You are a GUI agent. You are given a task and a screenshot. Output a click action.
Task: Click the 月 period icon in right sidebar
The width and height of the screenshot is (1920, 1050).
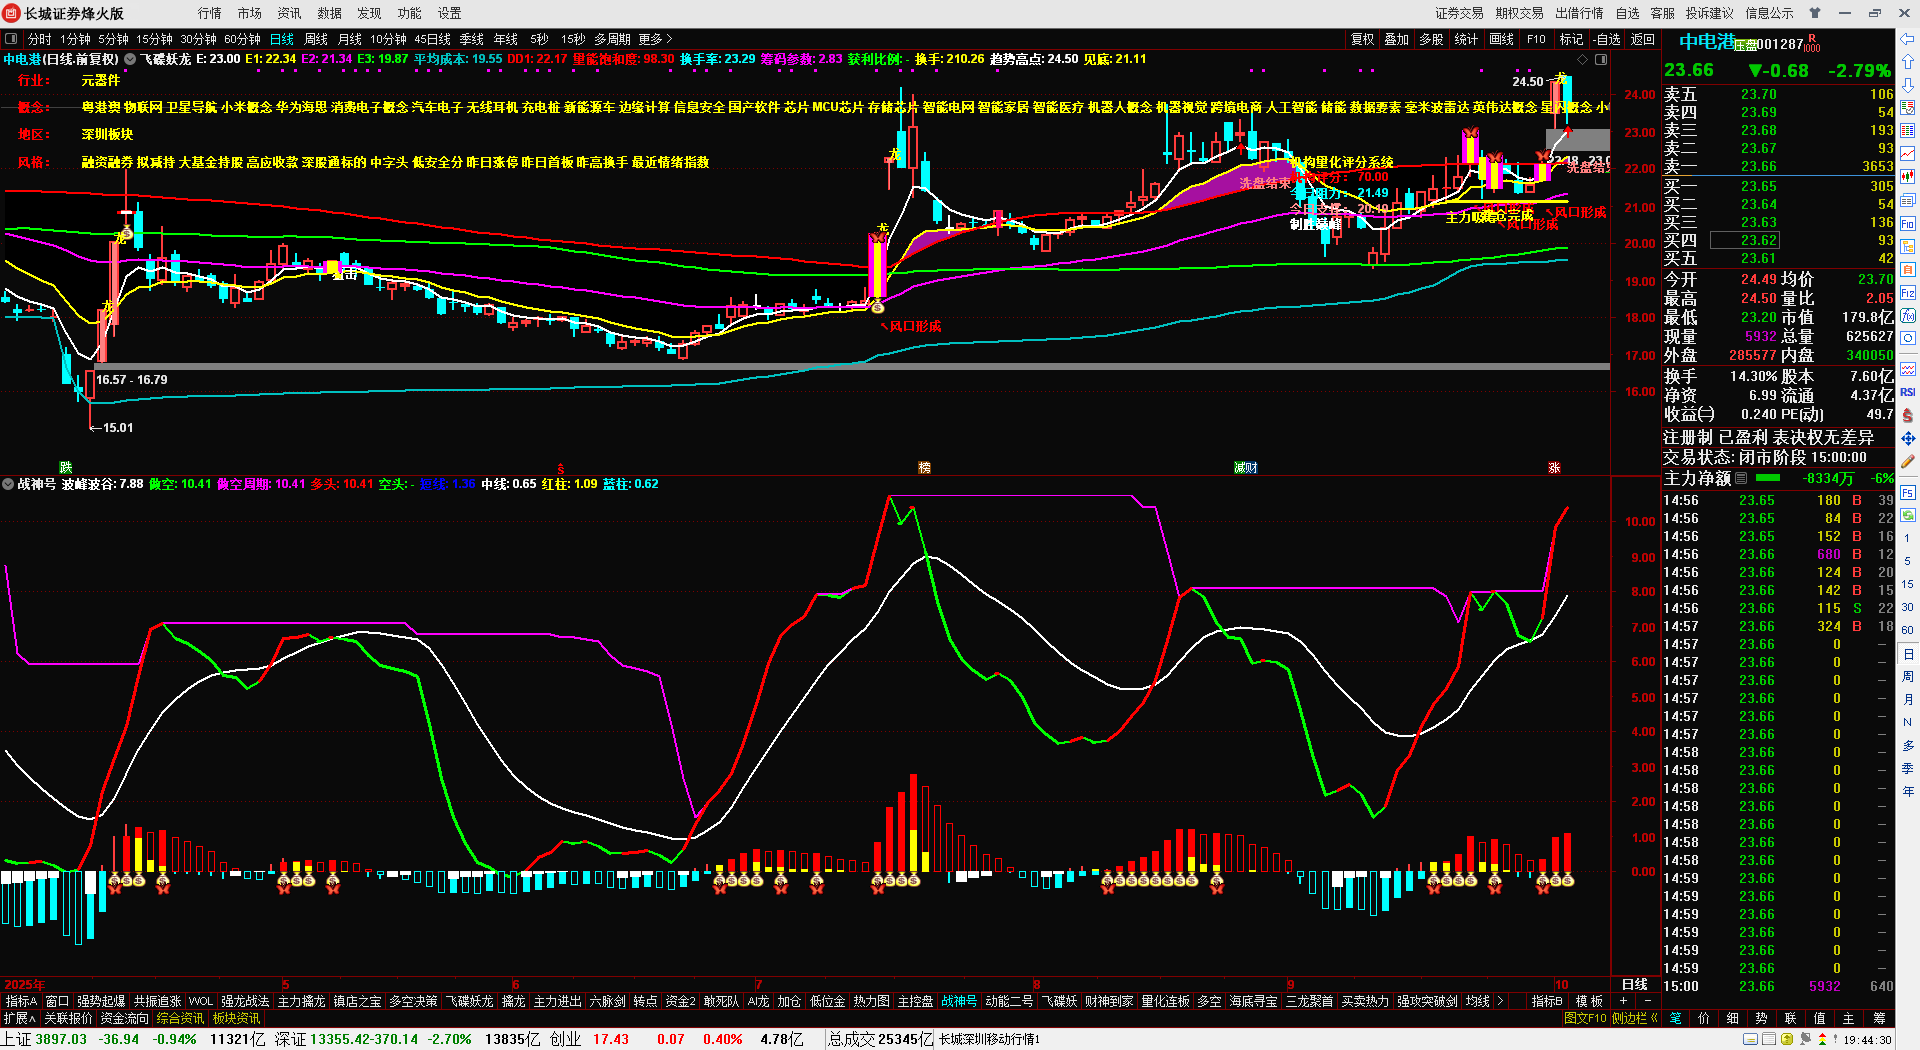click(1908, 700)
